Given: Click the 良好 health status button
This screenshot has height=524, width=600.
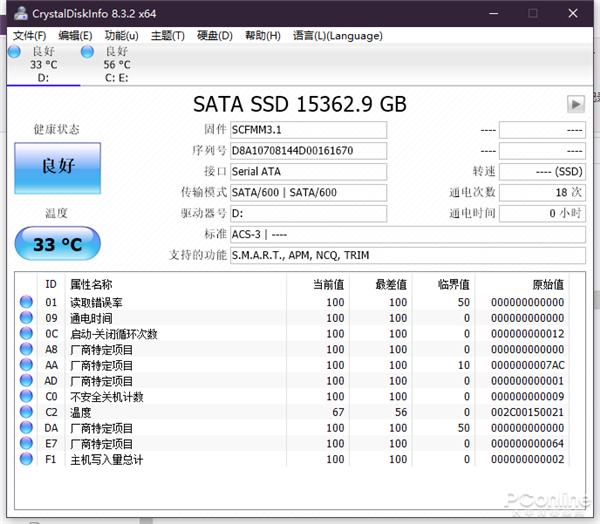Looking at the screenshot, I should coord(57,168).
